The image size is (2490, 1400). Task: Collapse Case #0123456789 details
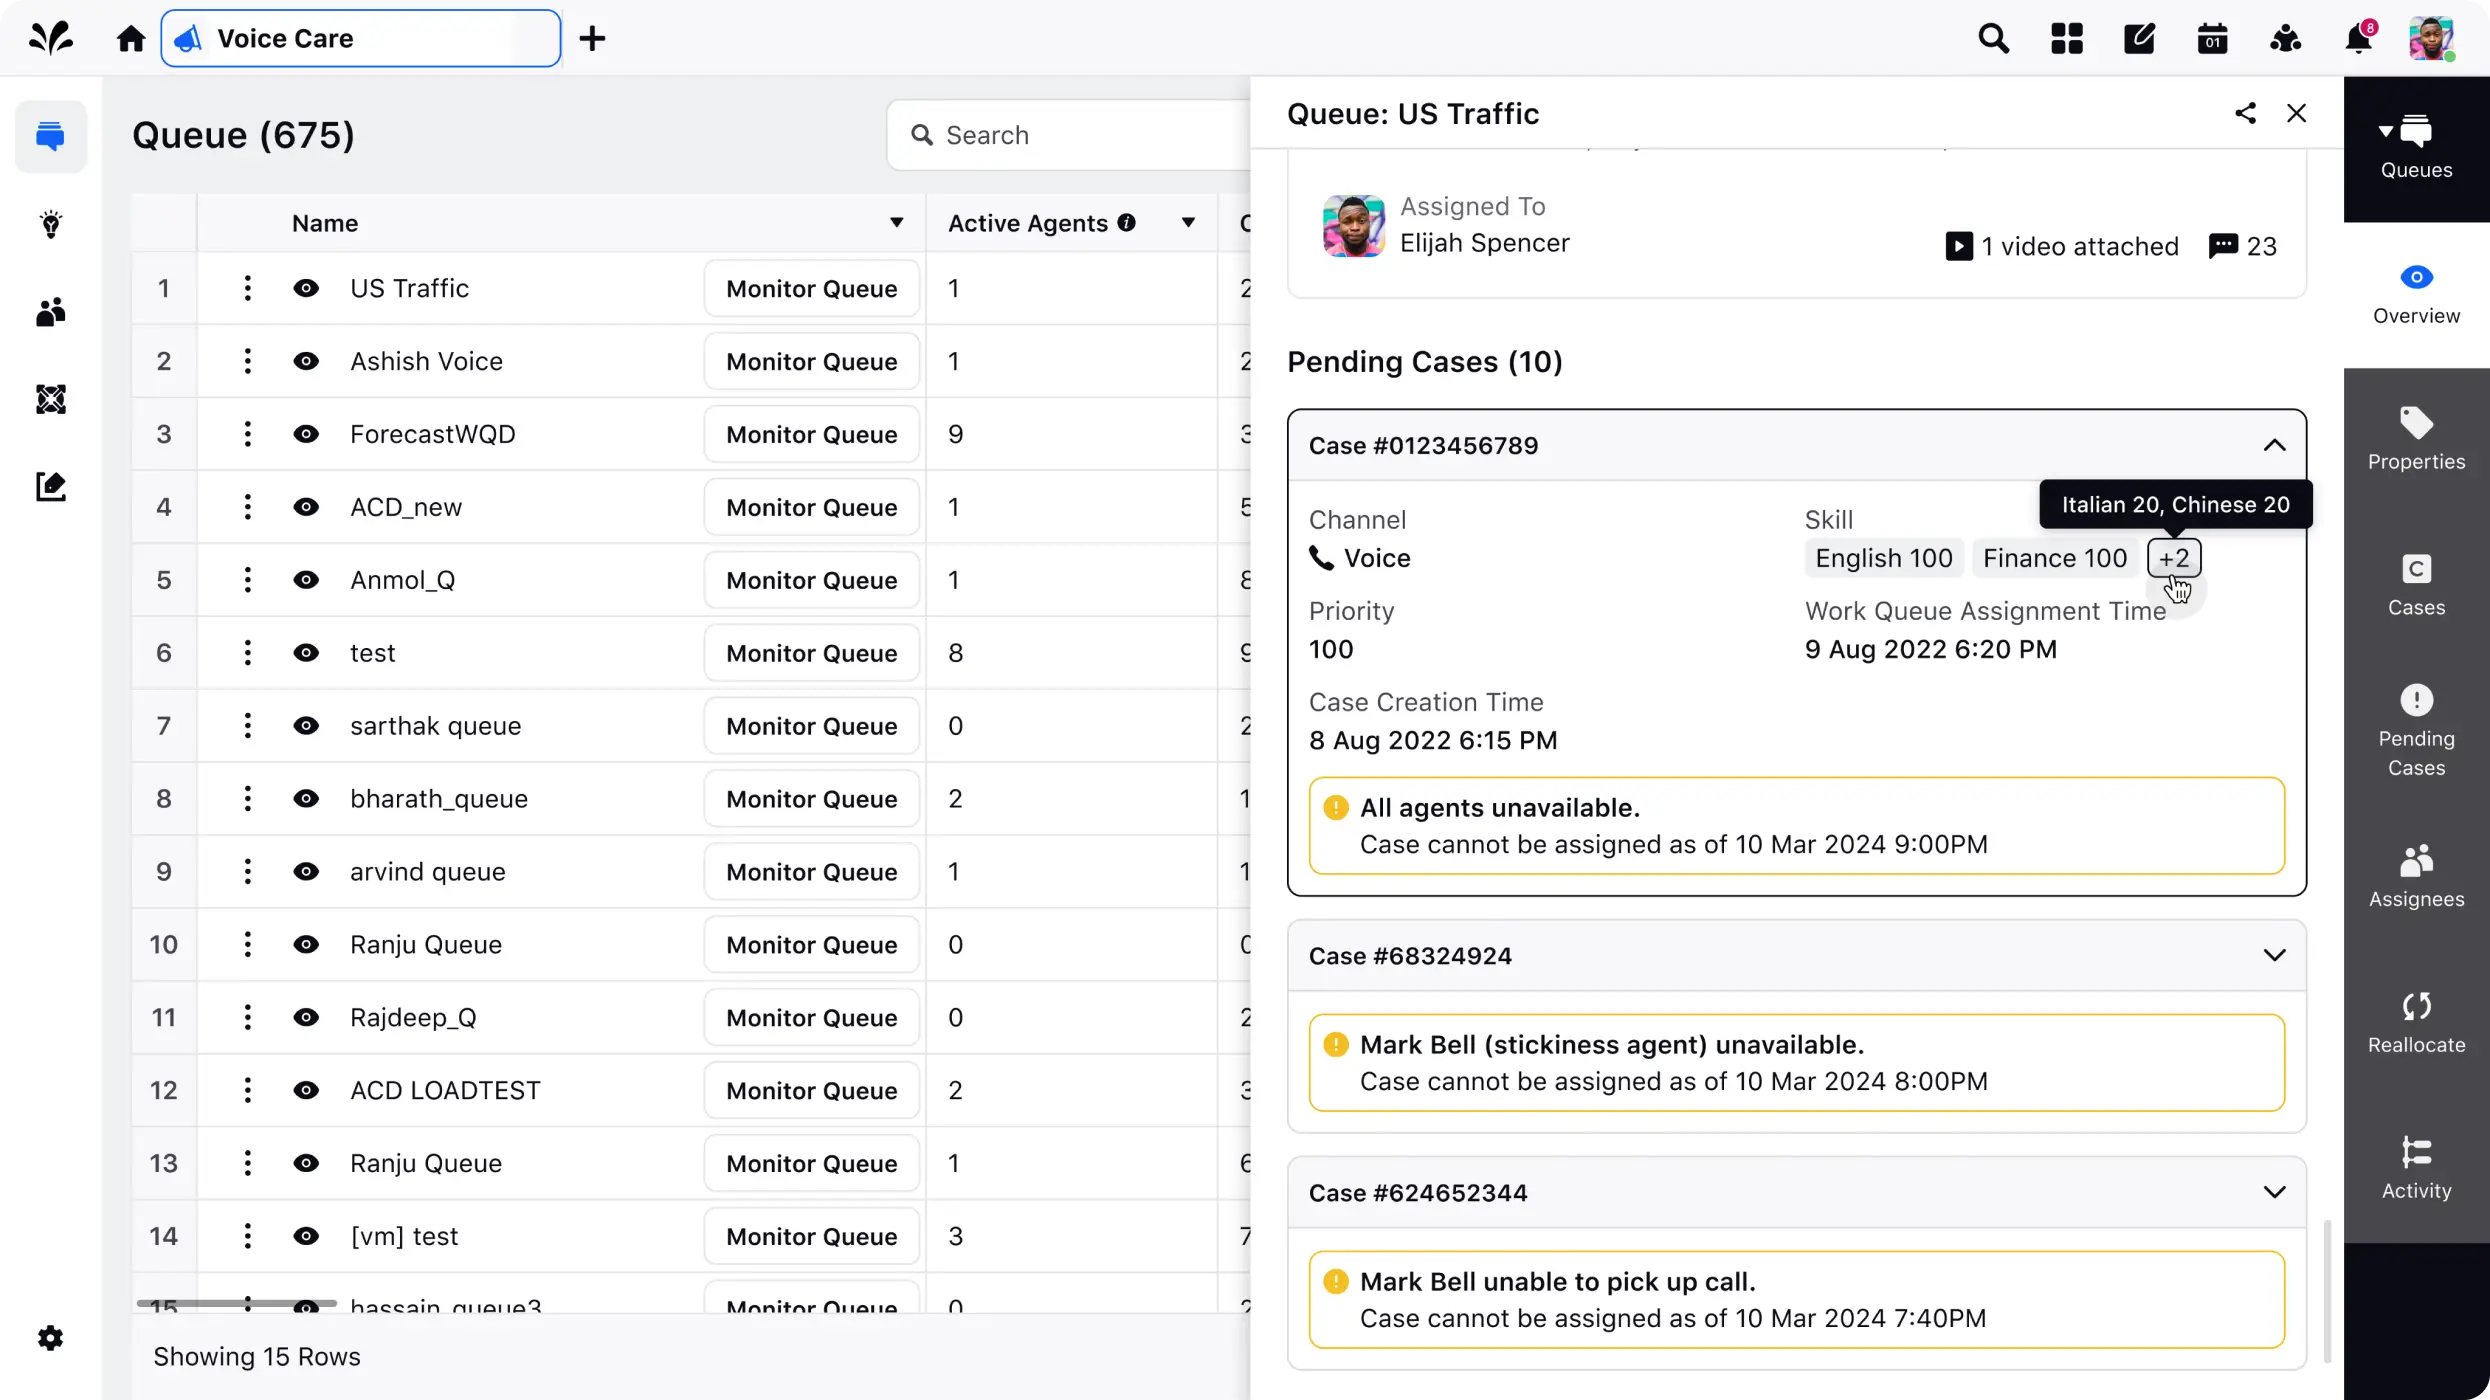[x=2274, y=445]
